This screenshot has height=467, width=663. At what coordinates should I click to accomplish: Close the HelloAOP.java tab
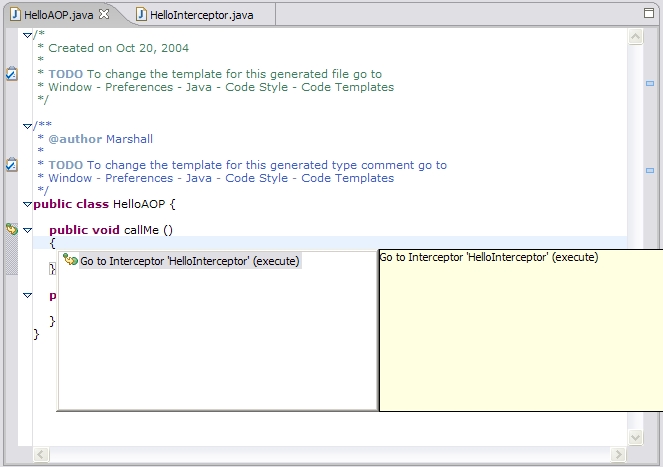pyautogui.click(x=104, y=14)
